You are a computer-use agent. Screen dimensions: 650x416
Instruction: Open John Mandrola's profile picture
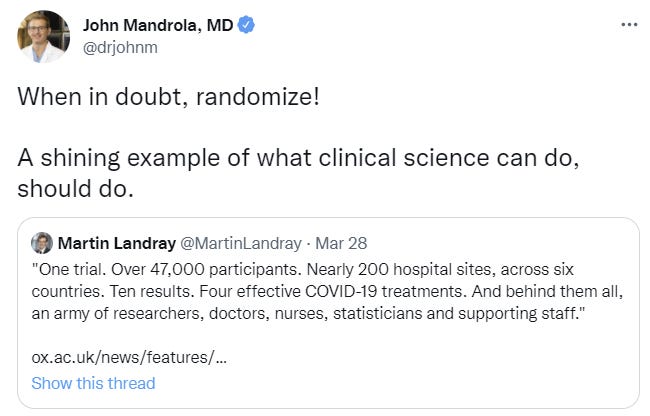pos(43,36)
